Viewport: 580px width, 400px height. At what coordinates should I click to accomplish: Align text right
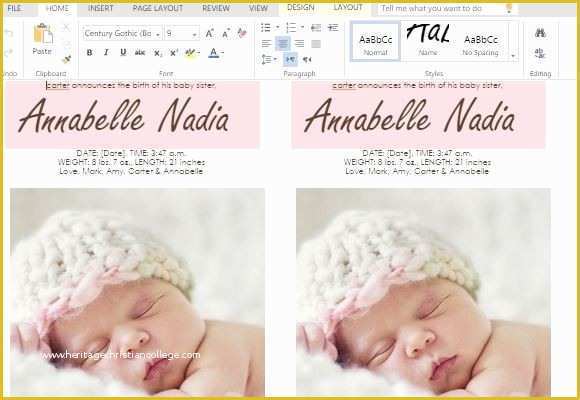tap(299, 44)
